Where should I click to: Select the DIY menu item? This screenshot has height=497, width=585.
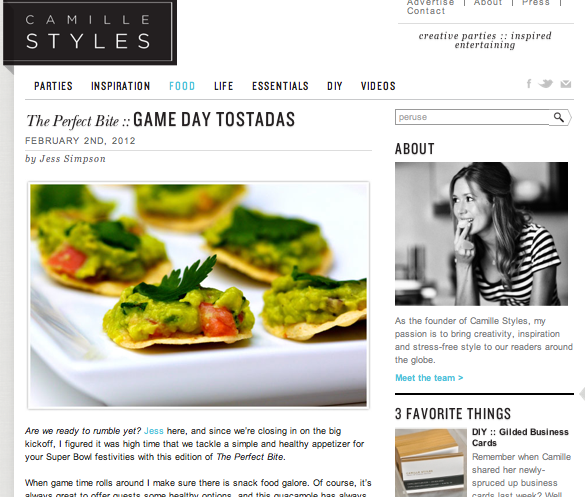tap(335, 86)
